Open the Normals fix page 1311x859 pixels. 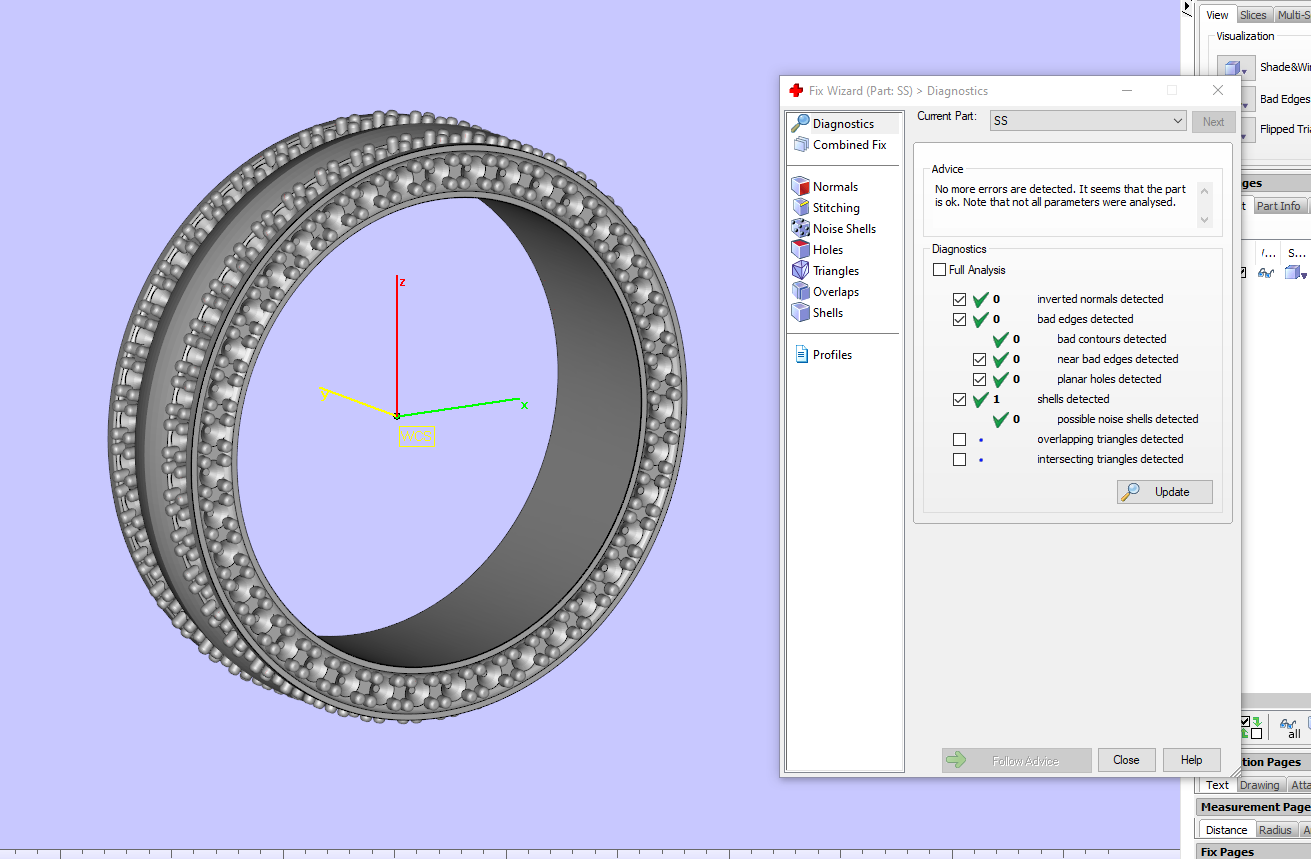coord(834,187)
